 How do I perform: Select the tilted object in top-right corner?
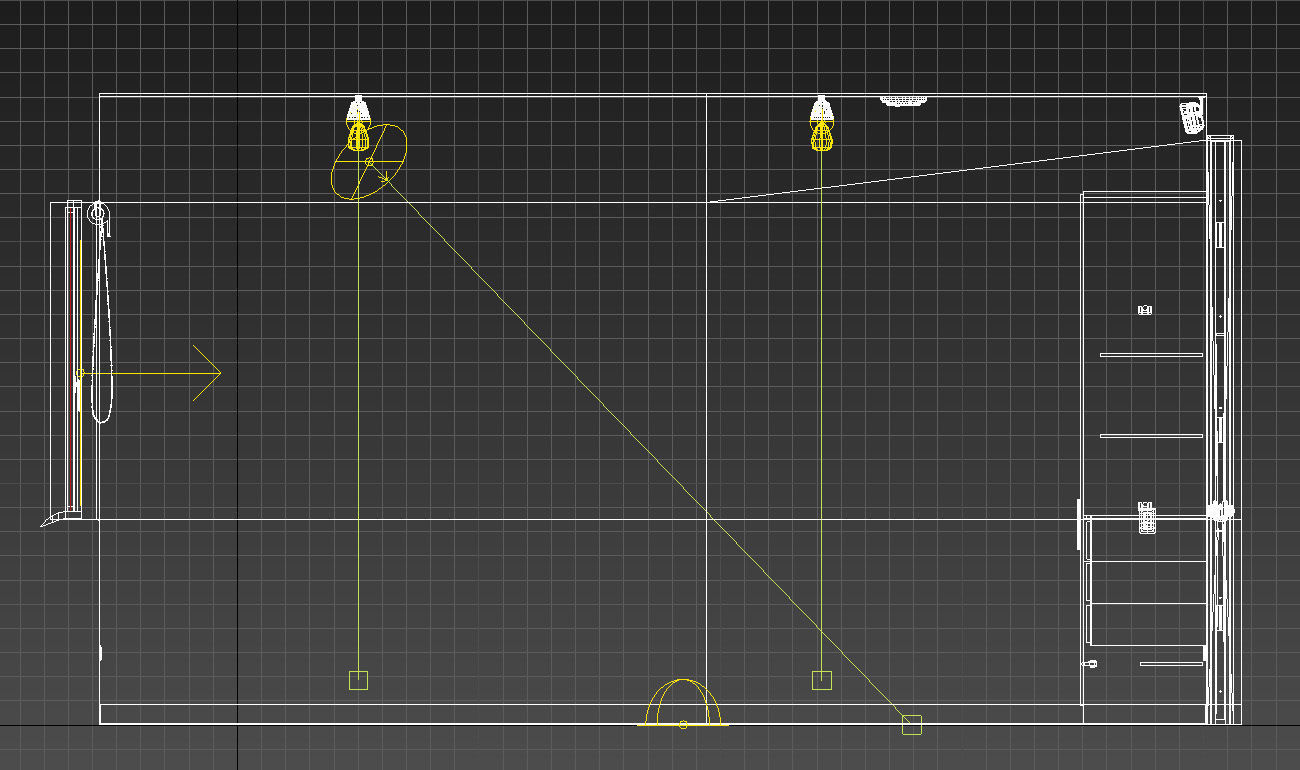point(1191,116)
